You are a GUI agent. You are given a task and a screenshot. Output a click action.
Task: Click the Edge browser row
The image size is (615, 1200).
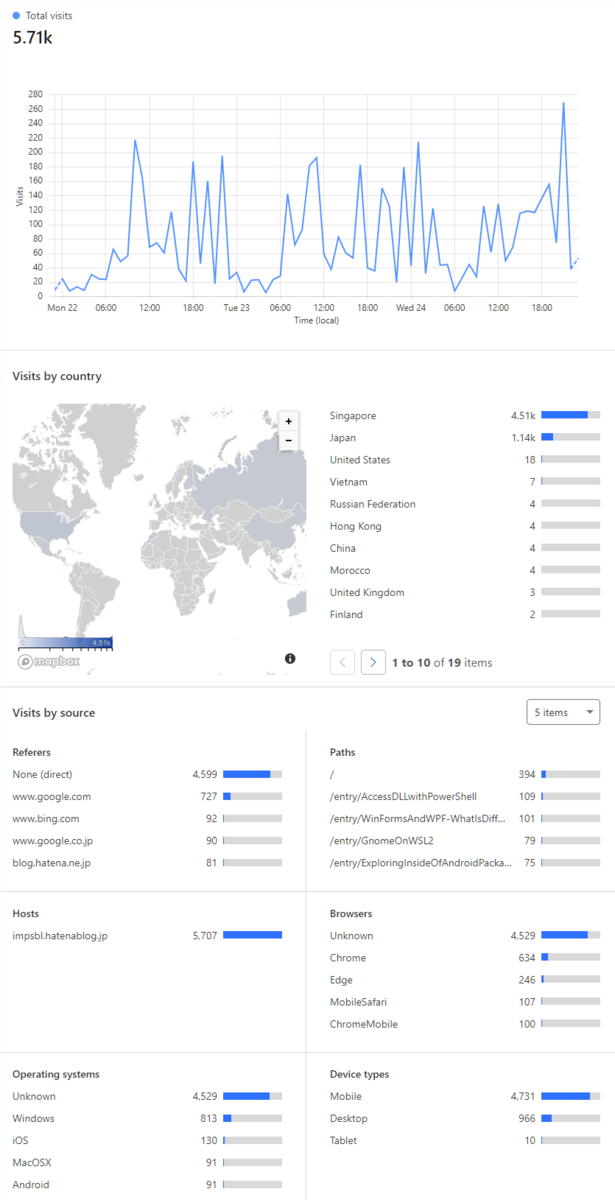[x=465, y=980]
